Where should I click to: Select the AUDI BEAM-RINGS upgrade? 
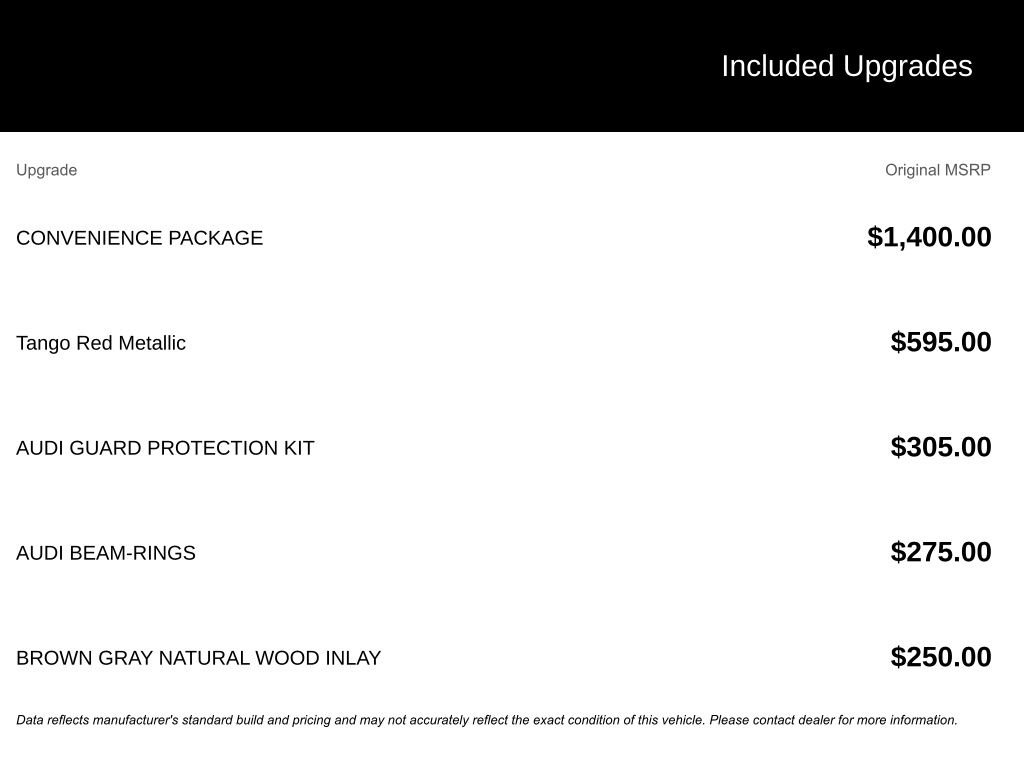[x=106, y=553]
